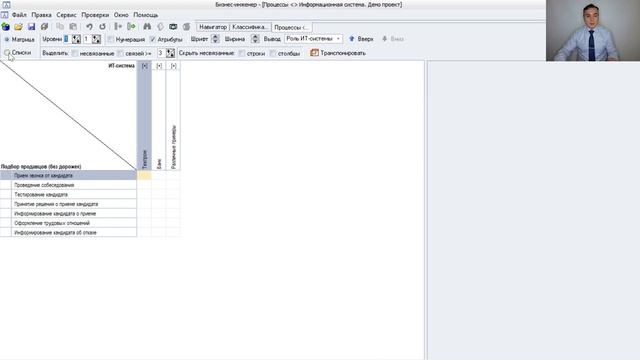Screen dimensions: 640x360
Task: Open search with binoculars icon
Action: [x=147, y=27]
